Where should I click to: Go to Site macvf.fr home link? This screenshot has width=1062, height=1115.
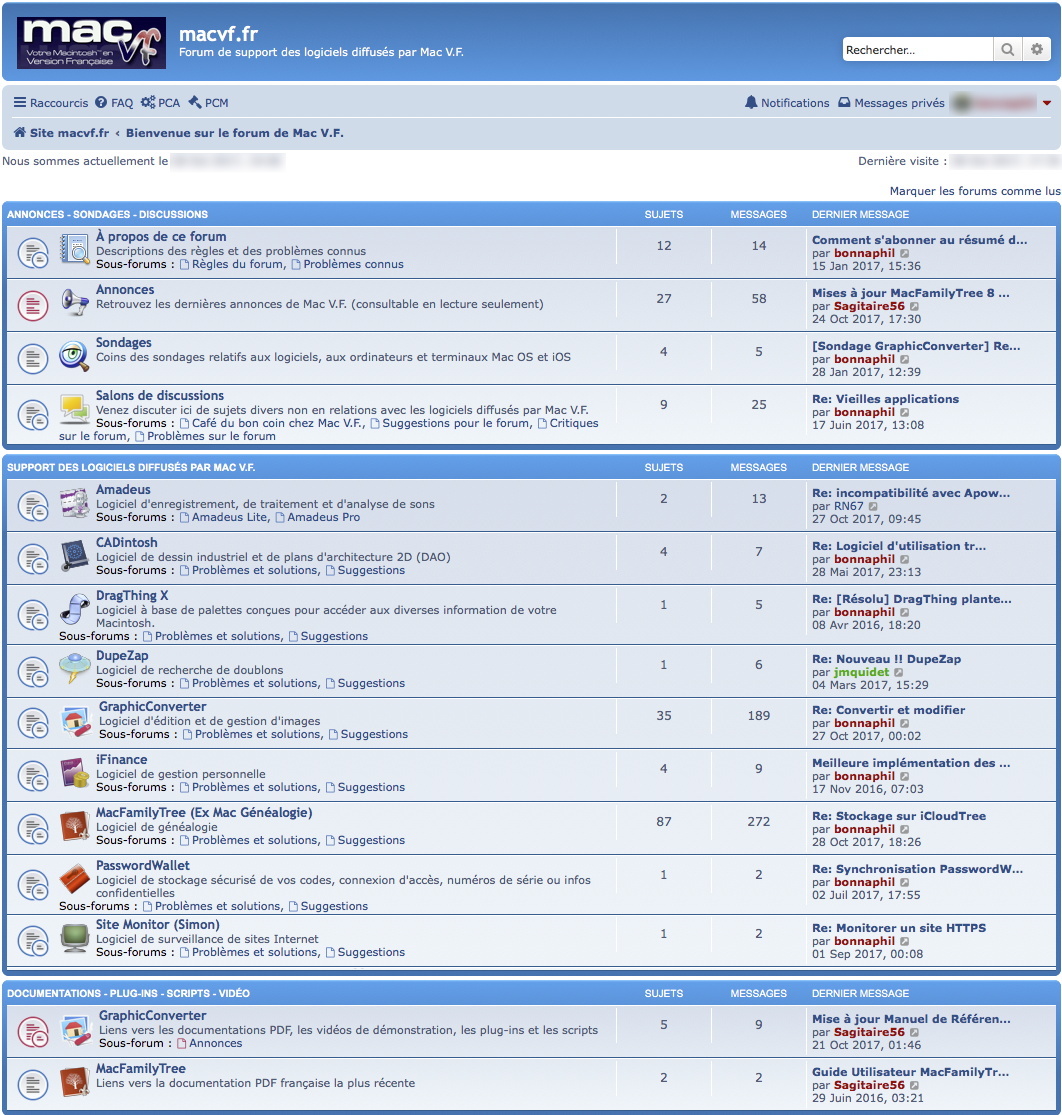62,132
